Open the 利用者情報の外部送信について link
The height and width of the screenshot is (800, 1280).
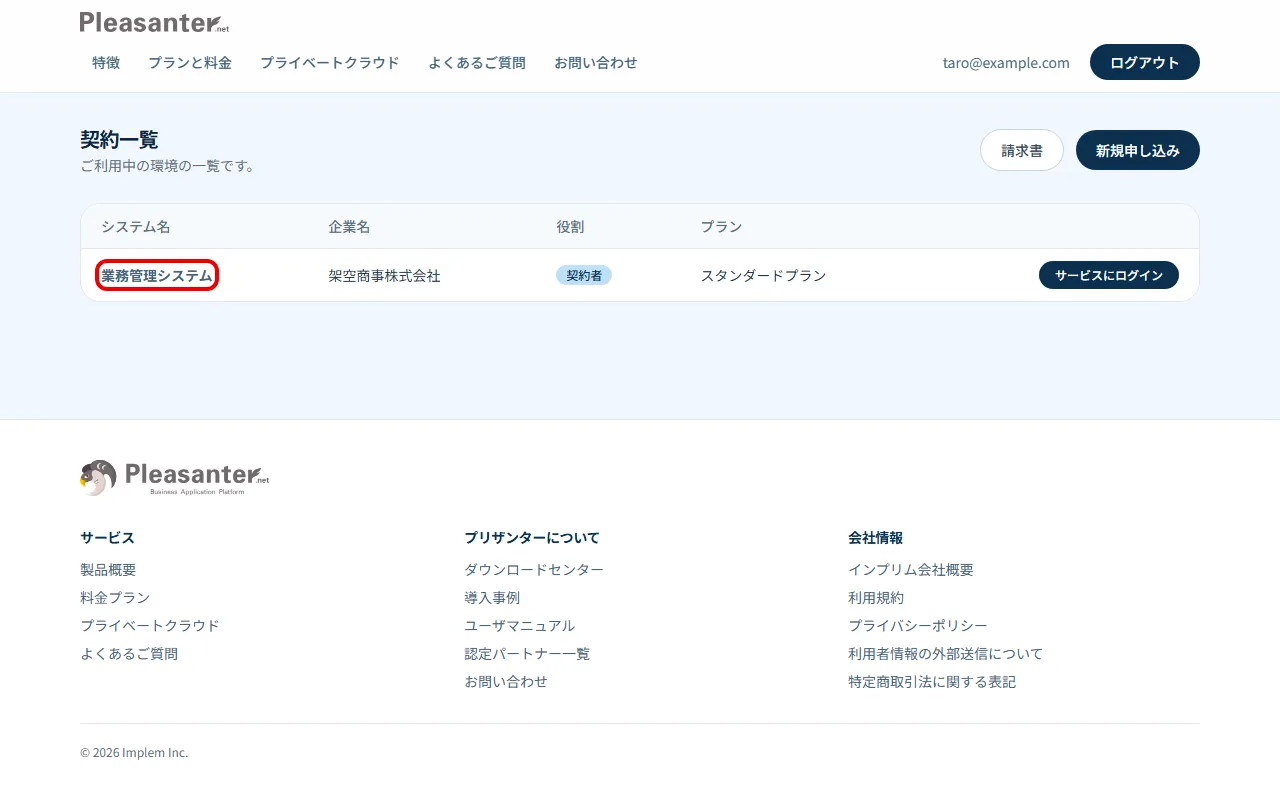[x=945, y=654]
